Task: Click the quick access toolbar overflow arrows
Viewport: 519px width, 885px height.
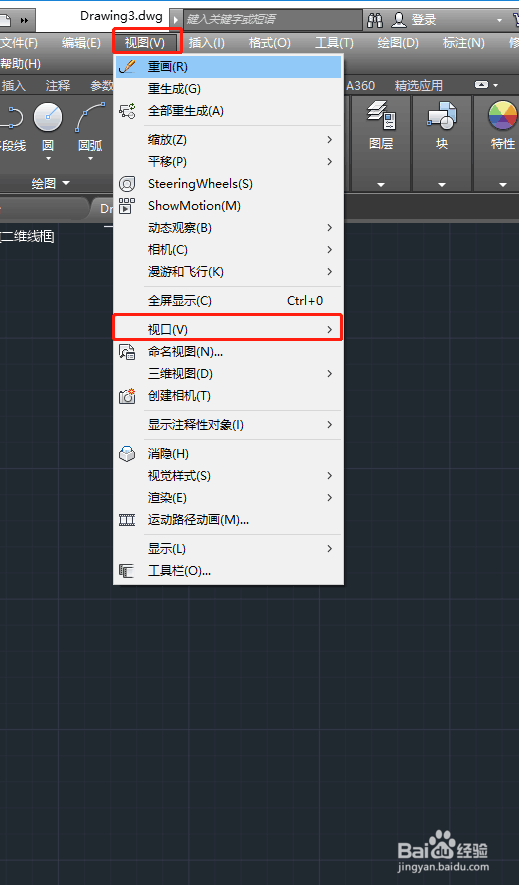Action: point(24,20)
